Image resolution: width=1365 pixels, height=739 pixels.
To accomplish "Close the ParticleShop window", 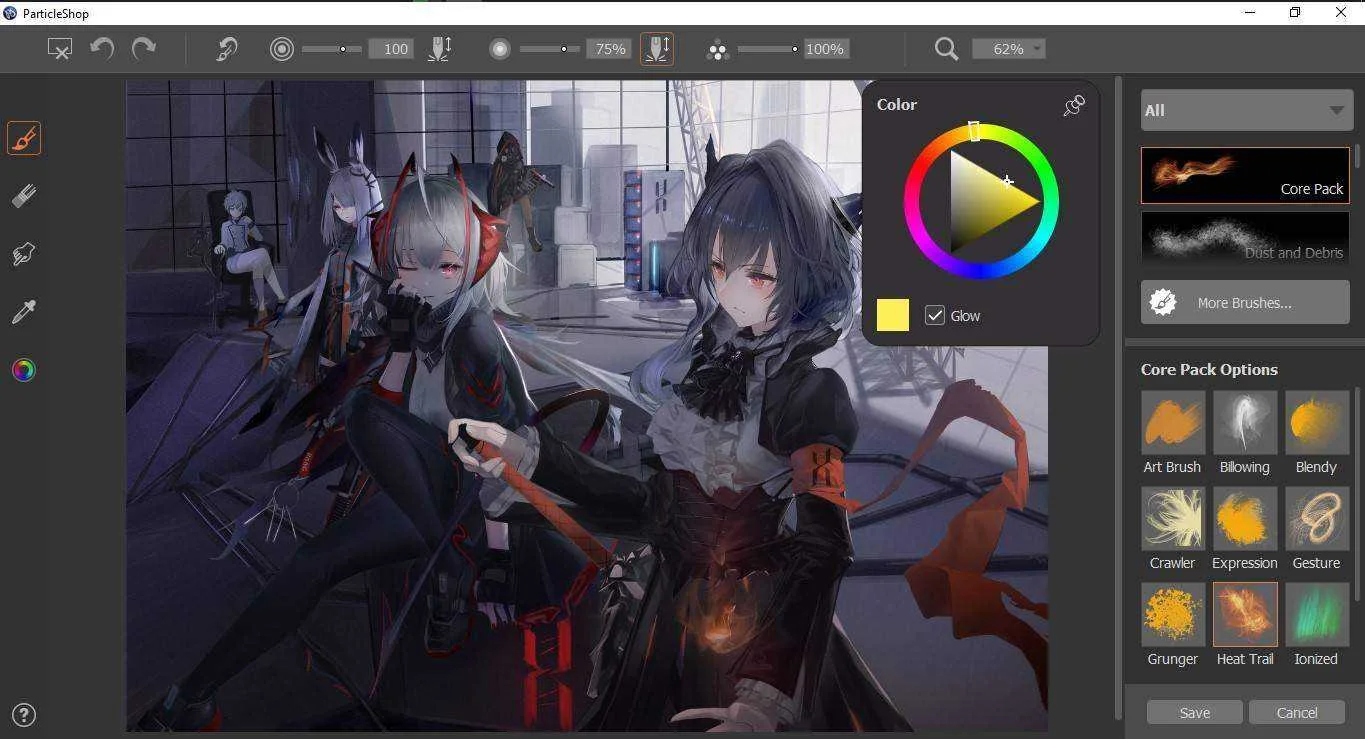I will (1341, 13).
